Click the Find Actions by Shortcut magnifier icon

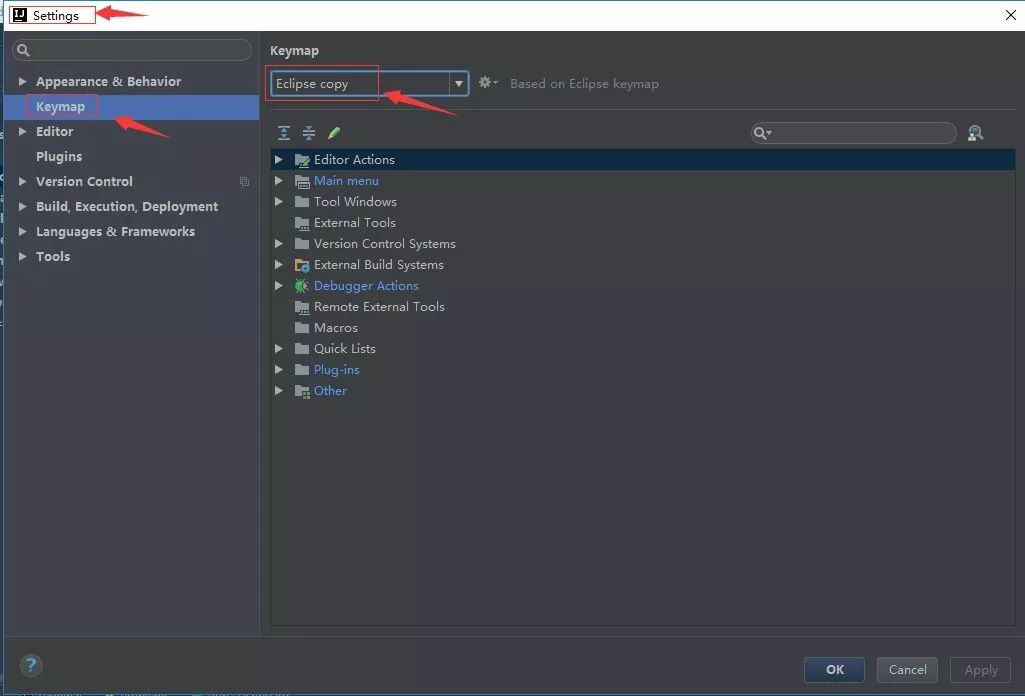pyautogui.click(x=975, y=132)
